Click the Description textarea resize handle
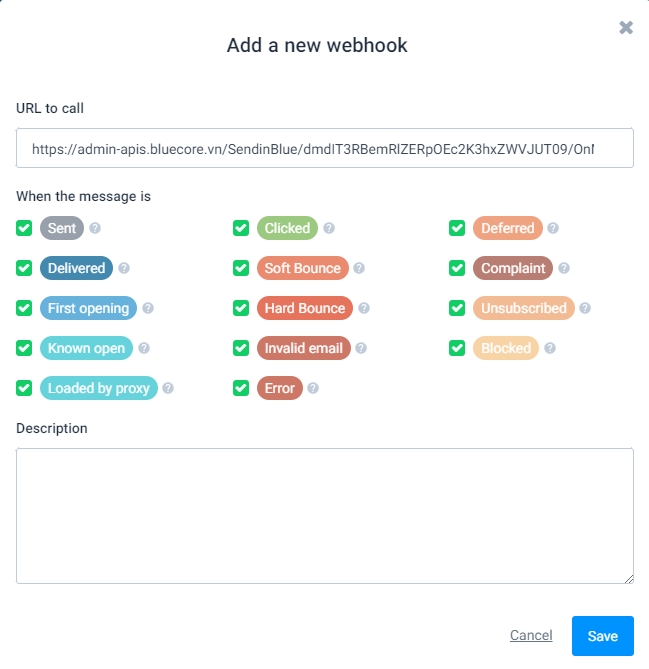The width and height of the screenshot is (649, 669). (629, 578)
